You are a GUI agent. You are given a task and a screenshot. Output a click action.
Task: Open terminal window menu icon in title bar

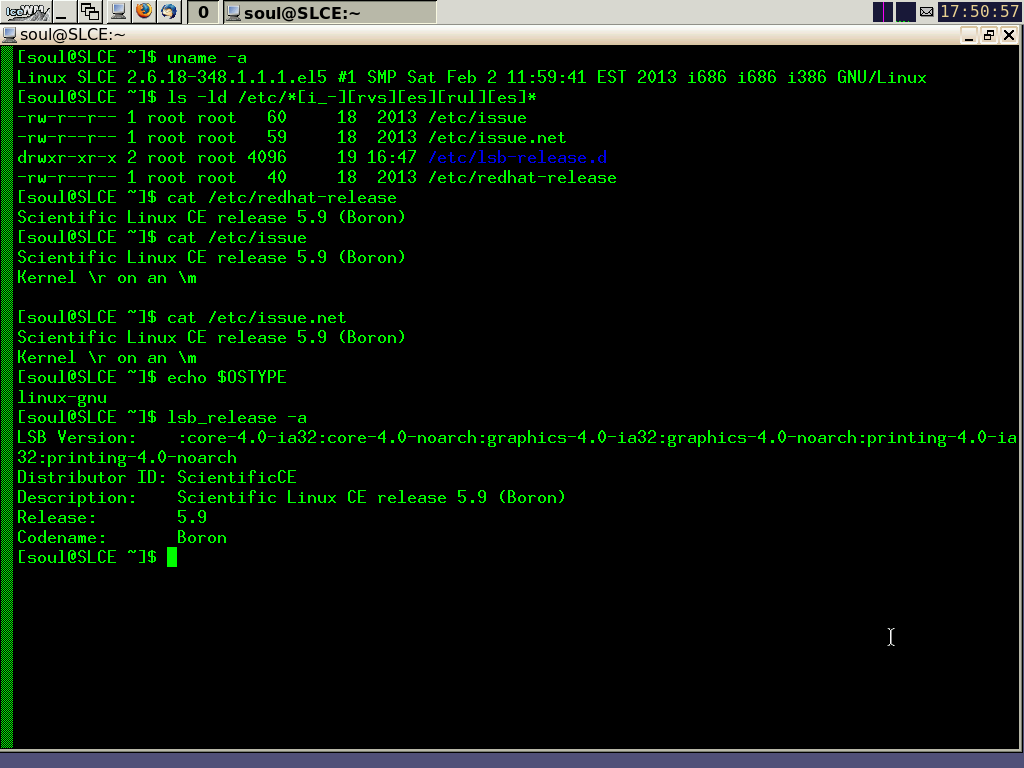coord(9,35)
